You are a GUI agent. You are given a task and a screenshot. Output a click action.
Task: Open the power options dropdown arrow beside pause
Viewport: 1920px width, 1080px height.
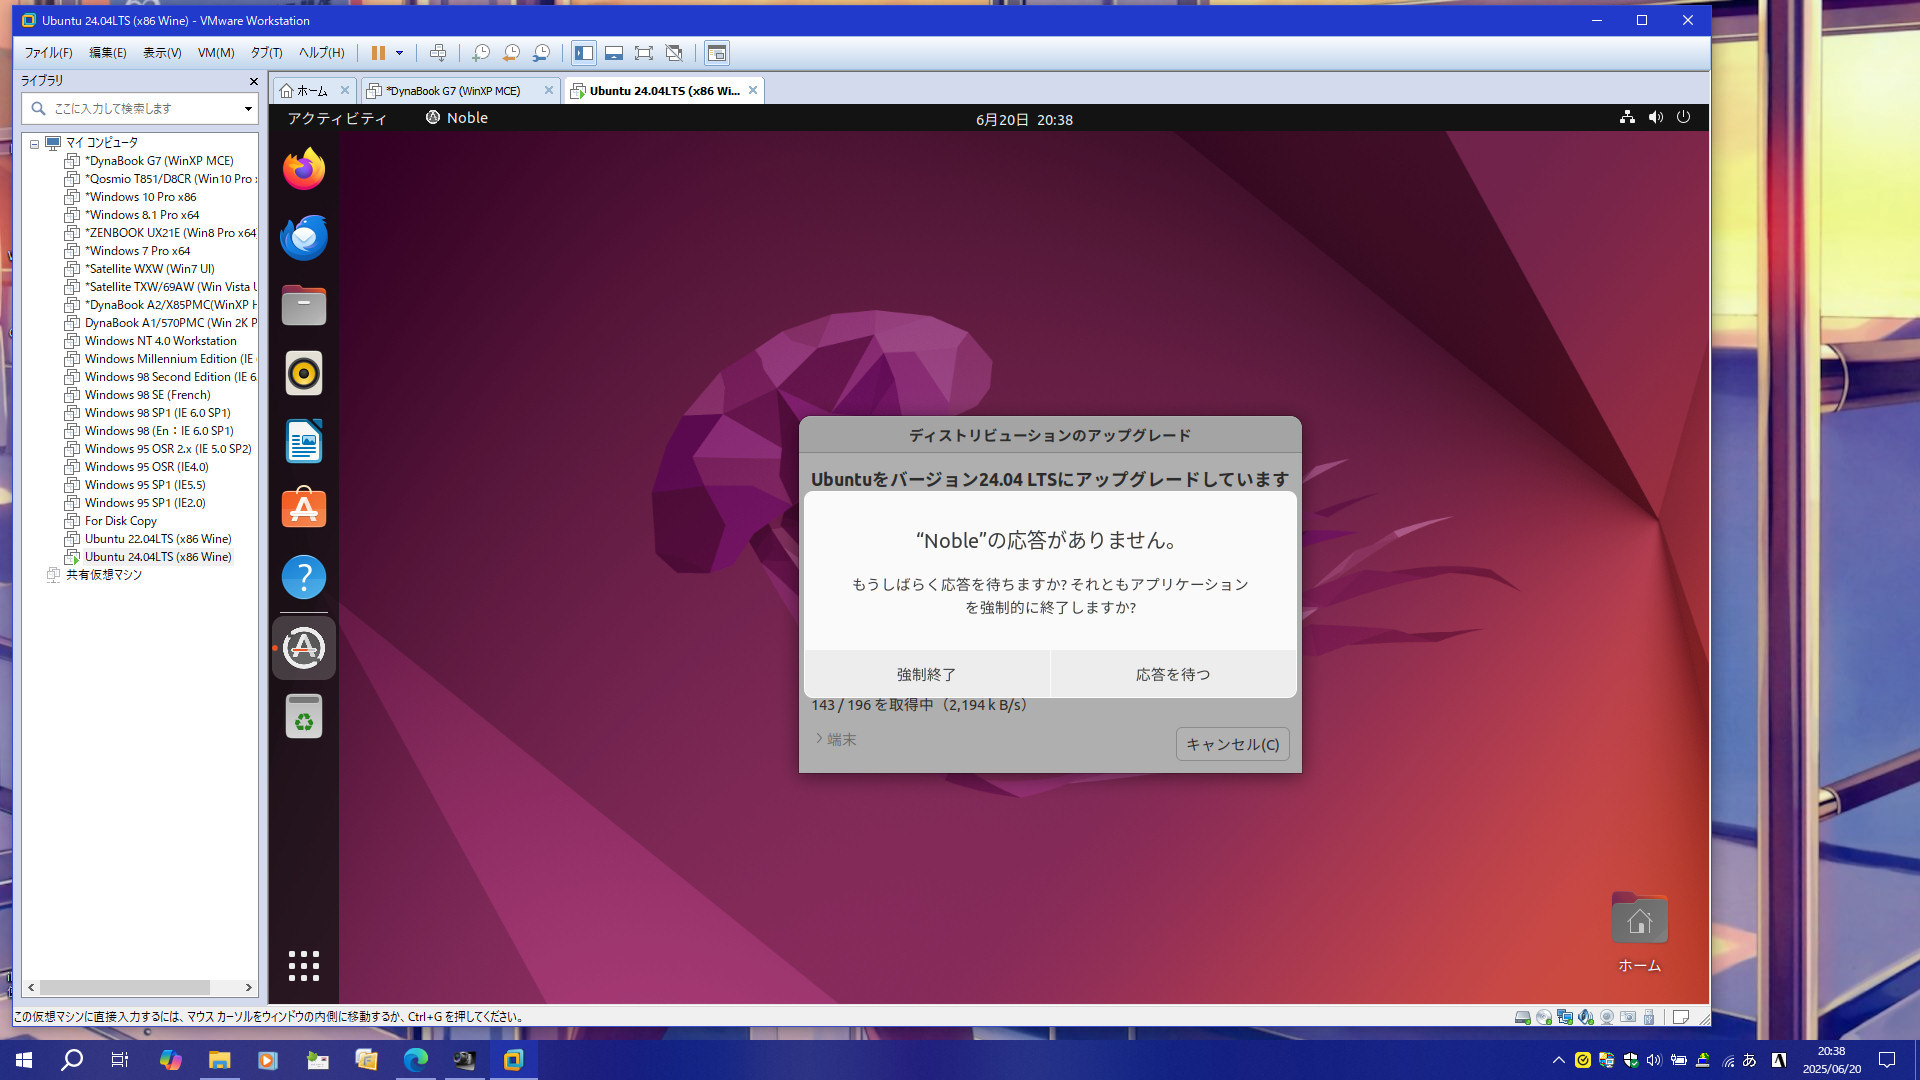(x=399, y=53)
